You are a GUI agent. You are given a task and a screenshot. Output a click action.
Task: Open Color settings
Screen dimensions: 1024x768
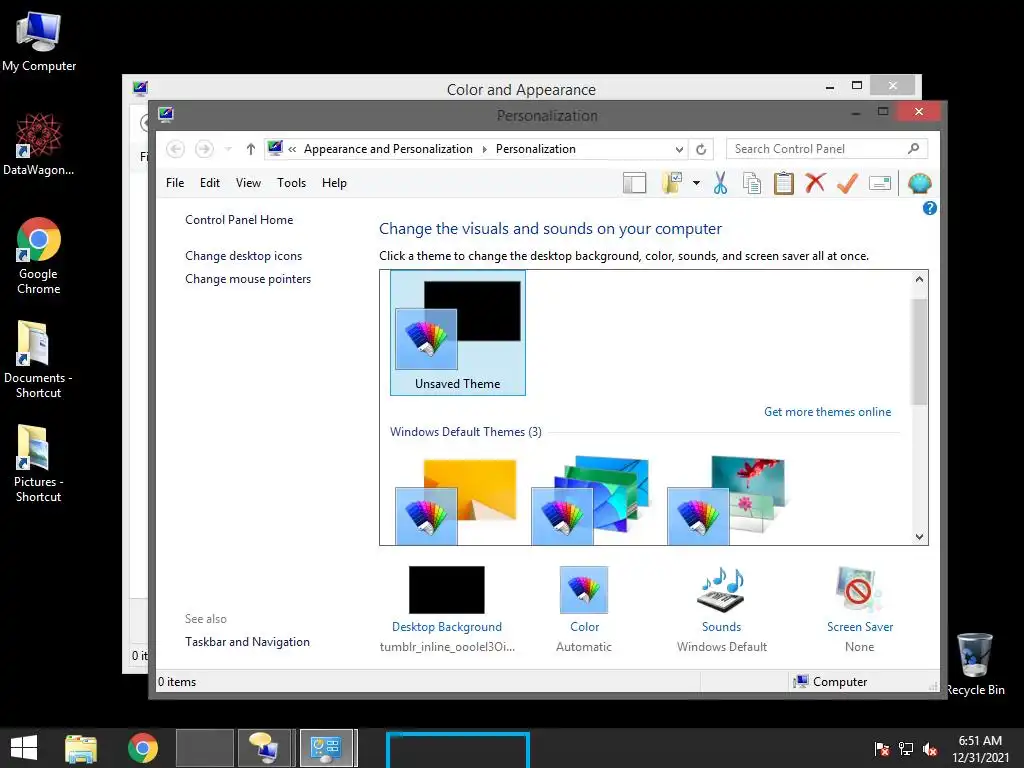pyautogui.click(x=584, y=609)
